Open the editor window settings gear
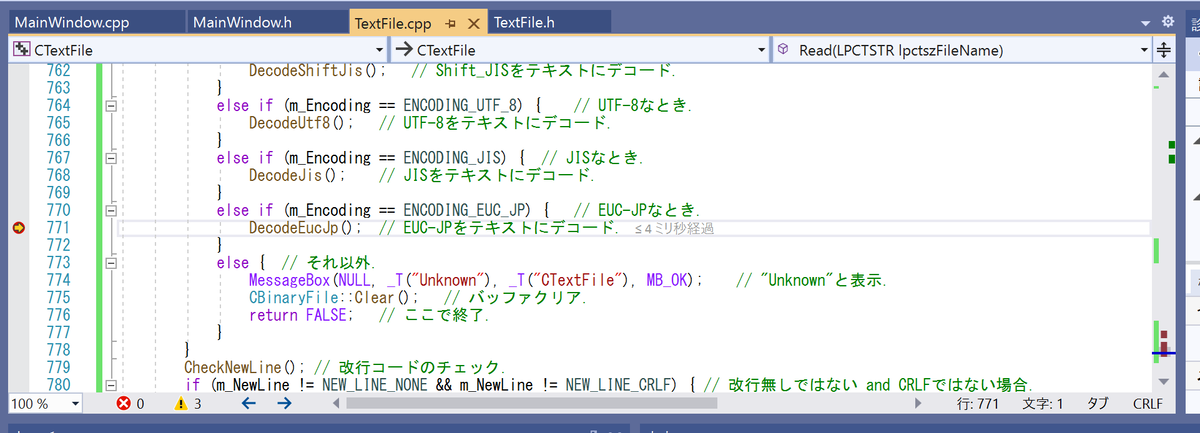The image size is (1200, 433). (1166, 22)
